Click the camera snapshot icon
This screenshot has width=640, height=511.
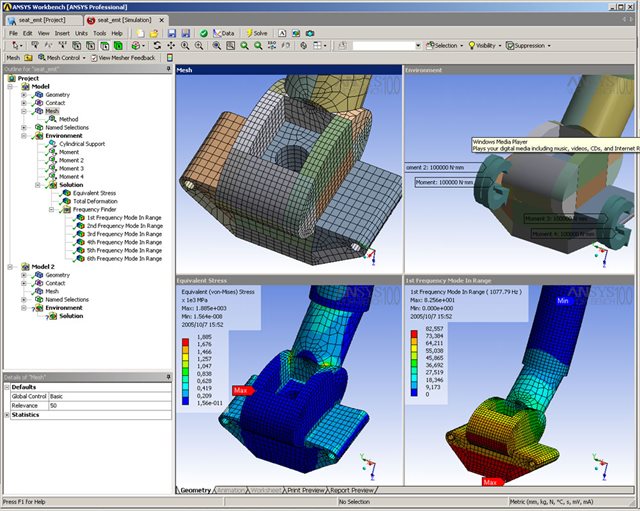coord(310,33)
